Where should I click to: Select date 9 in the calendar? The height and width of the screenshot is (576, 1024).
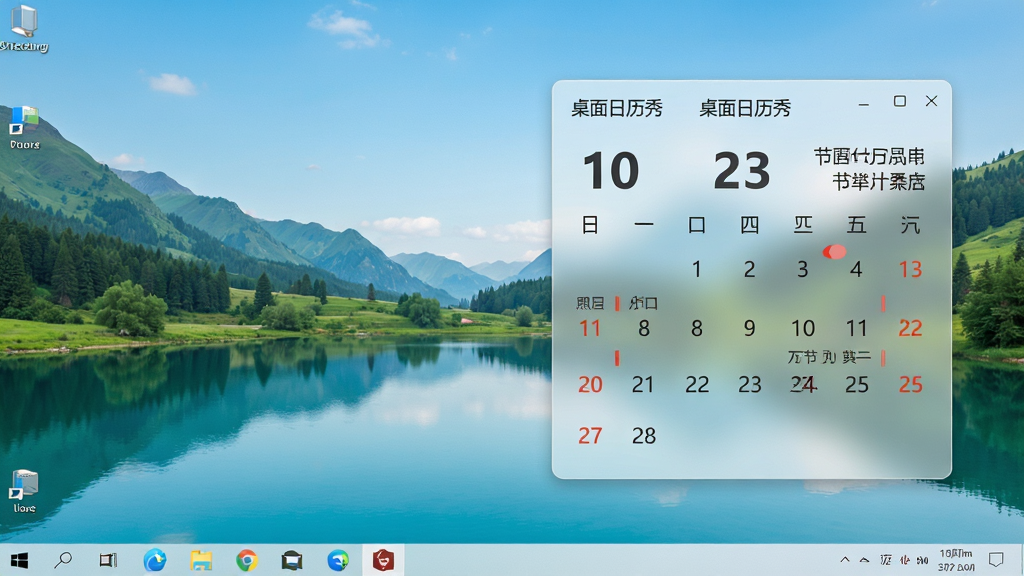coord(750,328)
